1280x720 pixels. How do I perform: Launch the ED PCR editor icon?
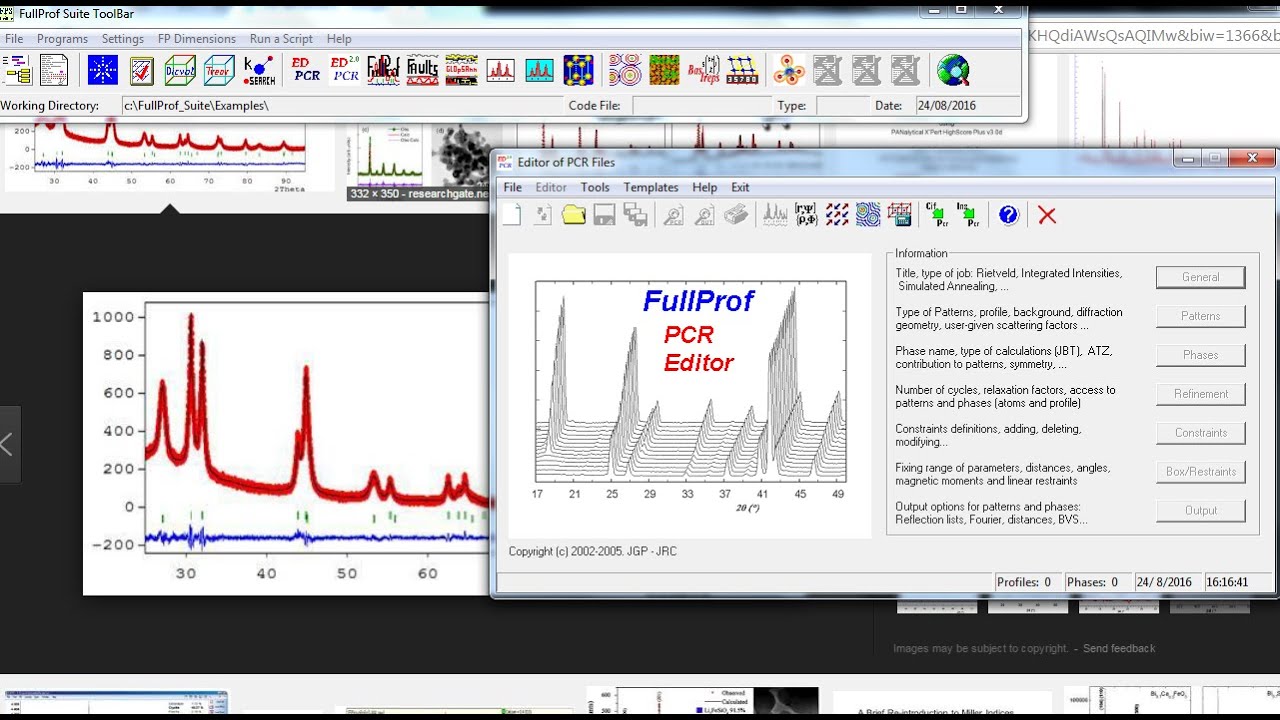click(x=306, y=70)
